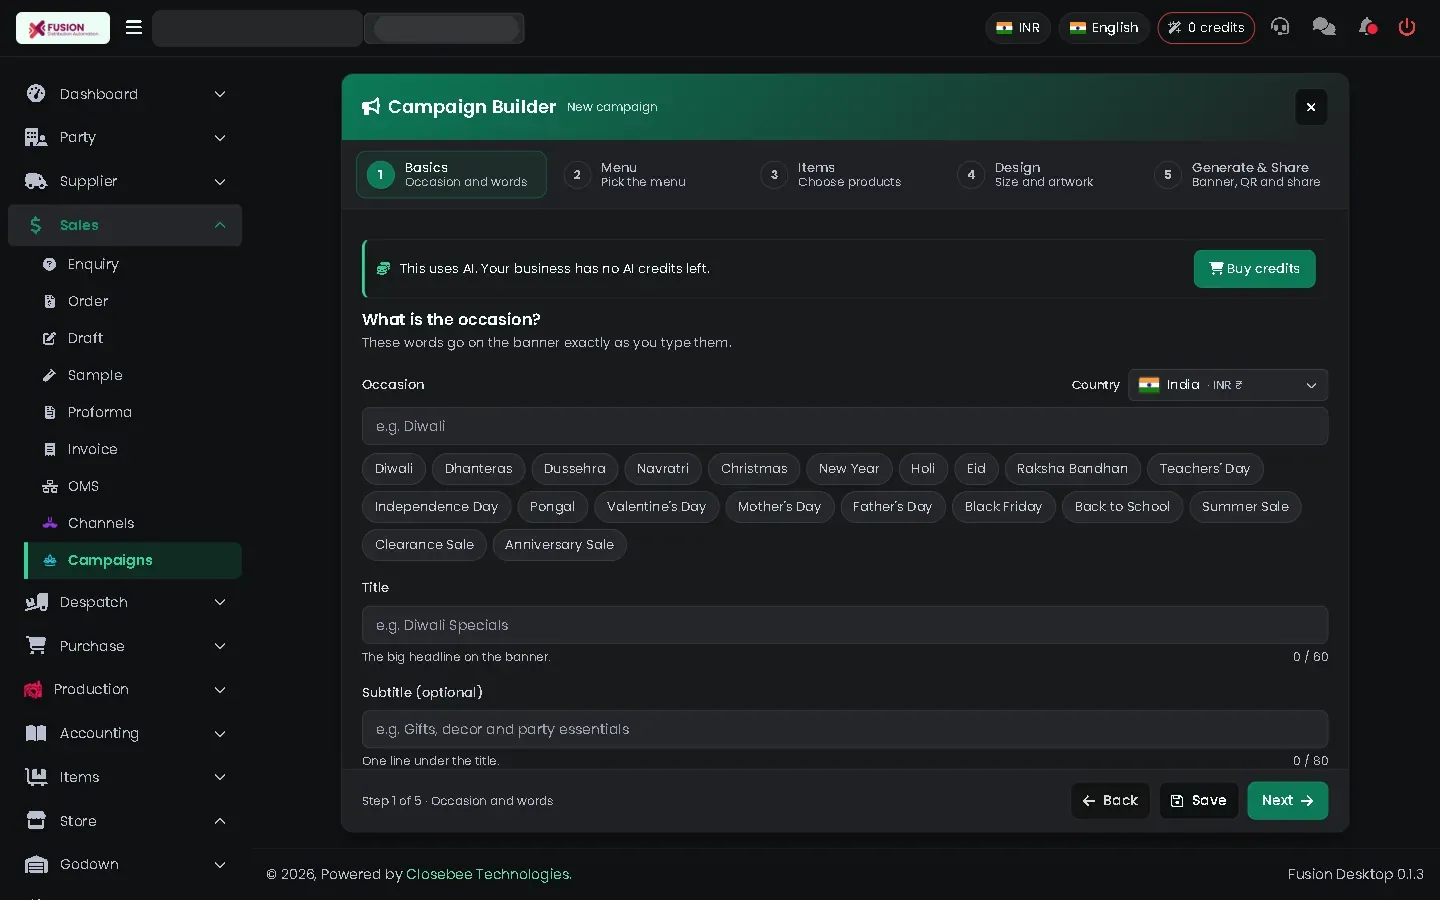Screen dimensions: 1440x900
Task: Expand the Party menu
Action: 125,138
